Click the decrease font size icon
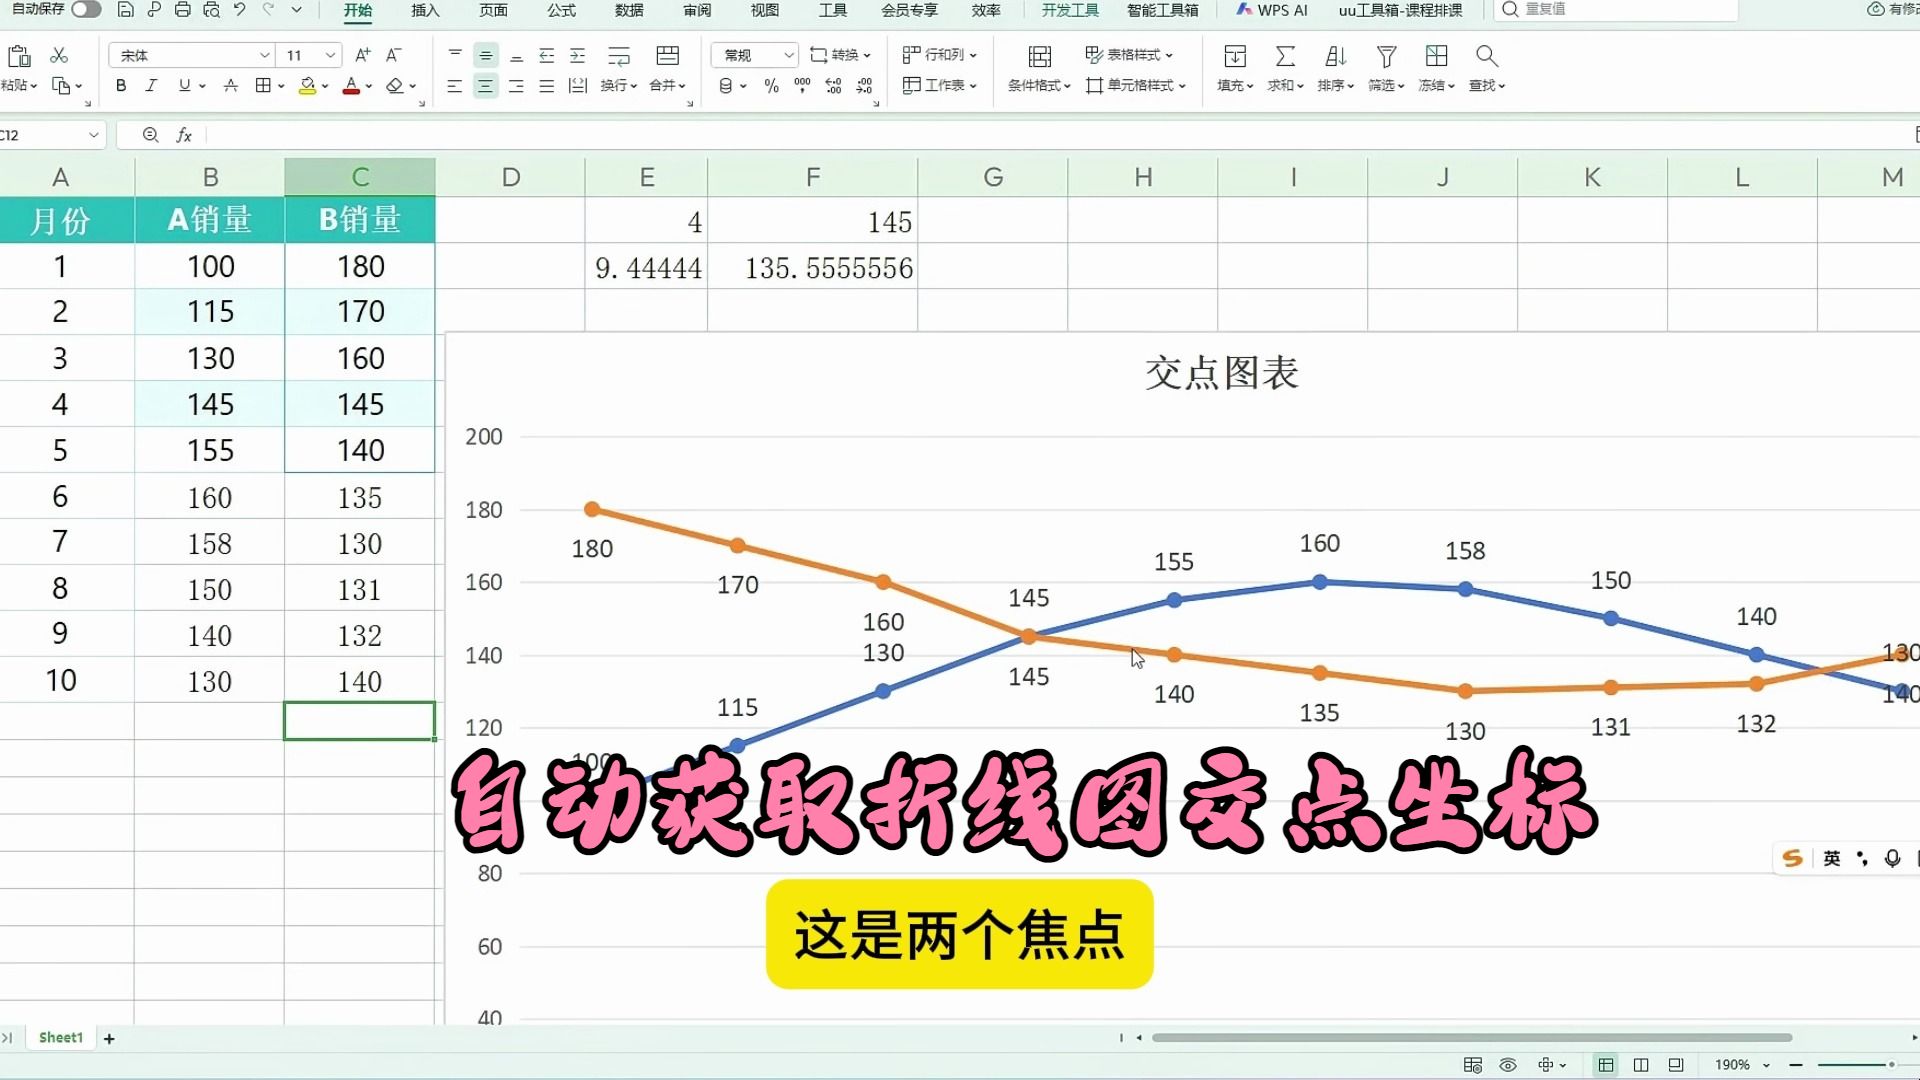The image size is (1920, 1080). pyautogui.click(x=394, y=56)
